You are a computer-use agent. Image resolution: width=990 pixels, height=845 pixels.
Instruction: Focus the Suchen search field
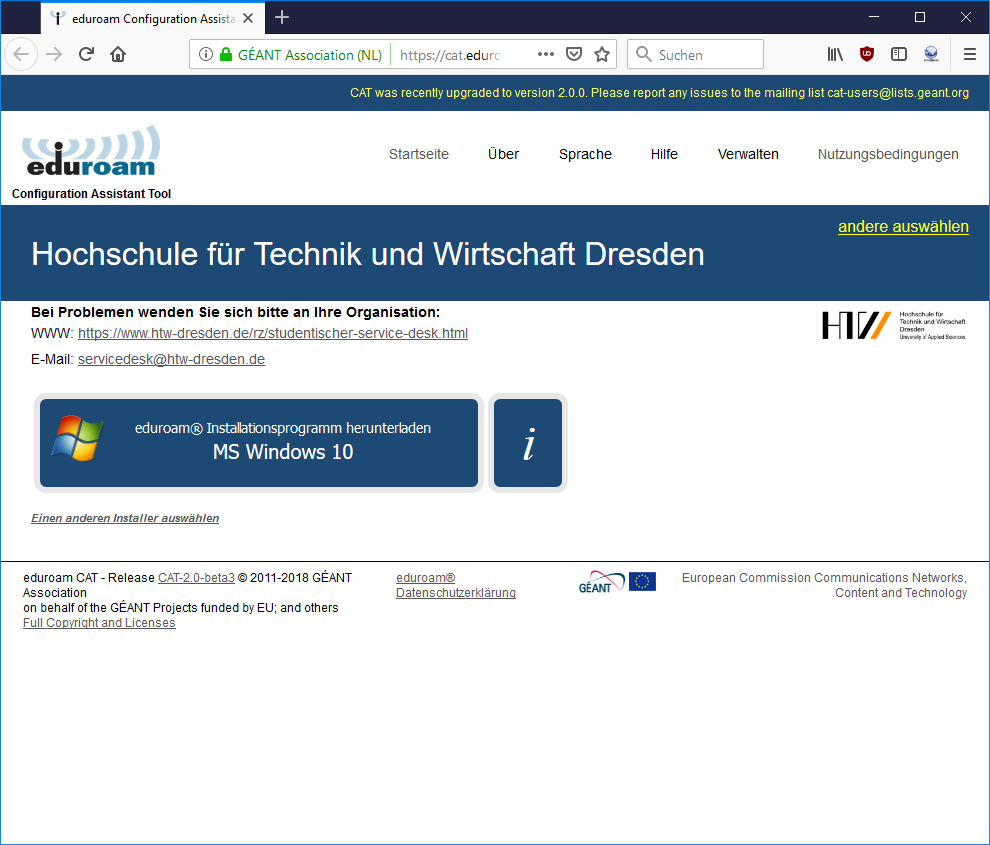(x=695, y=54)
